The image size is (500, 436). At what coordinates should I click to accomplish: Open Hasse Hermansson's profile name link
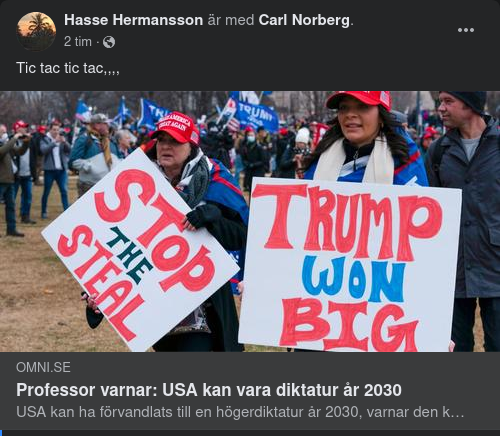(x=133, y=20)
